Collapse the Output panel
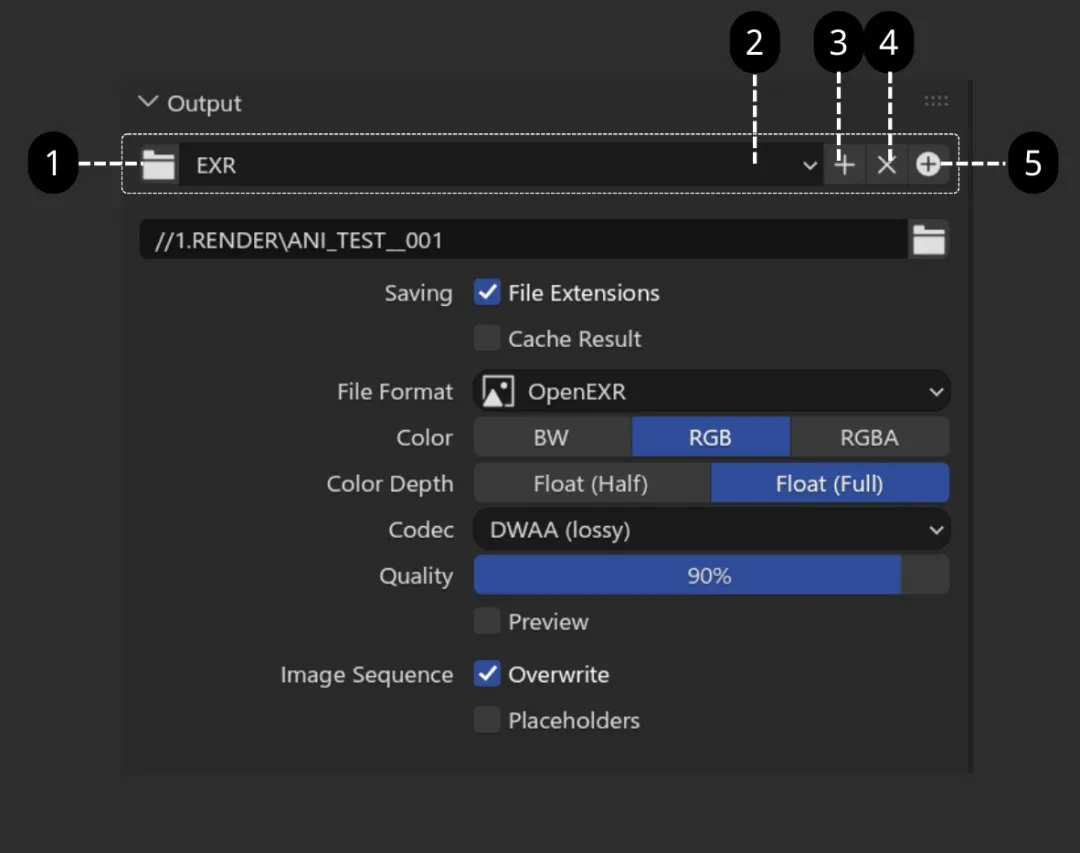Image resolution: width=1080 pixels, height=853 pixels. pos(149,102)
